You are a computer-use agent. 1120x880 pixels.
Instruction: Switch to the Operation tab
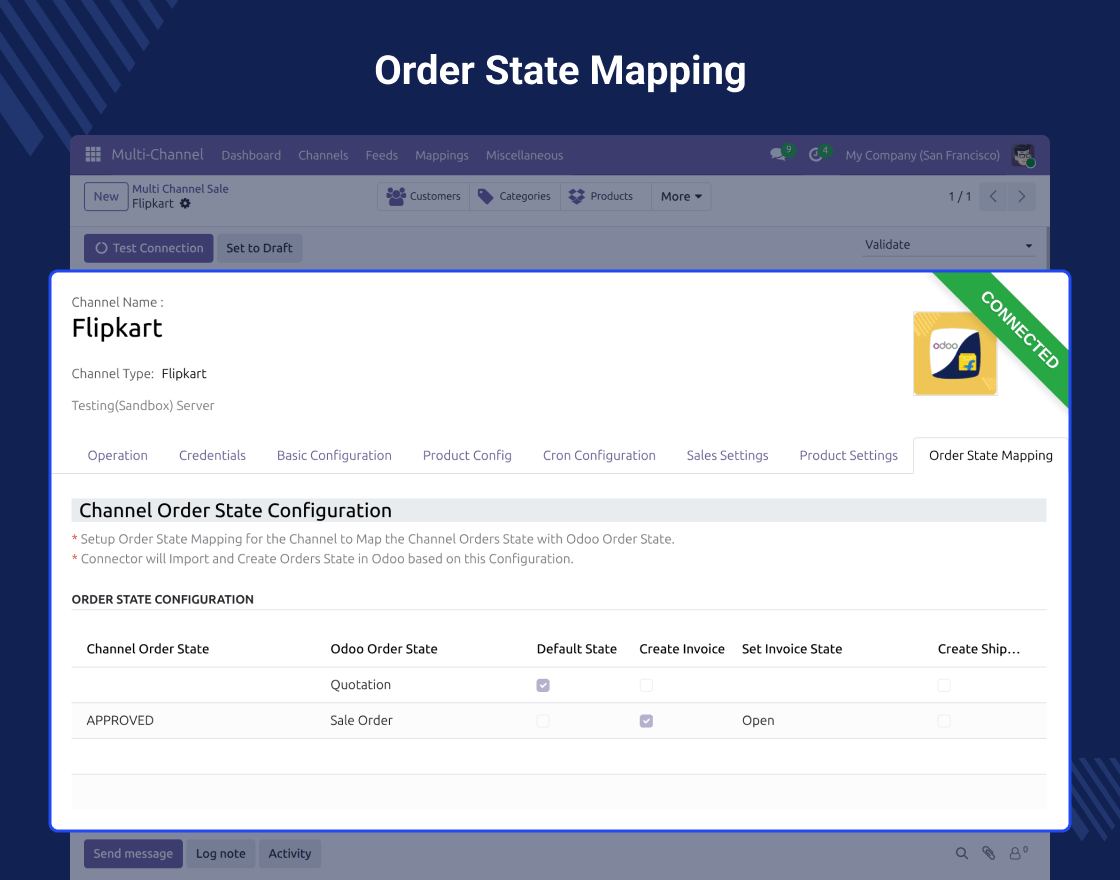pos(117,455)
